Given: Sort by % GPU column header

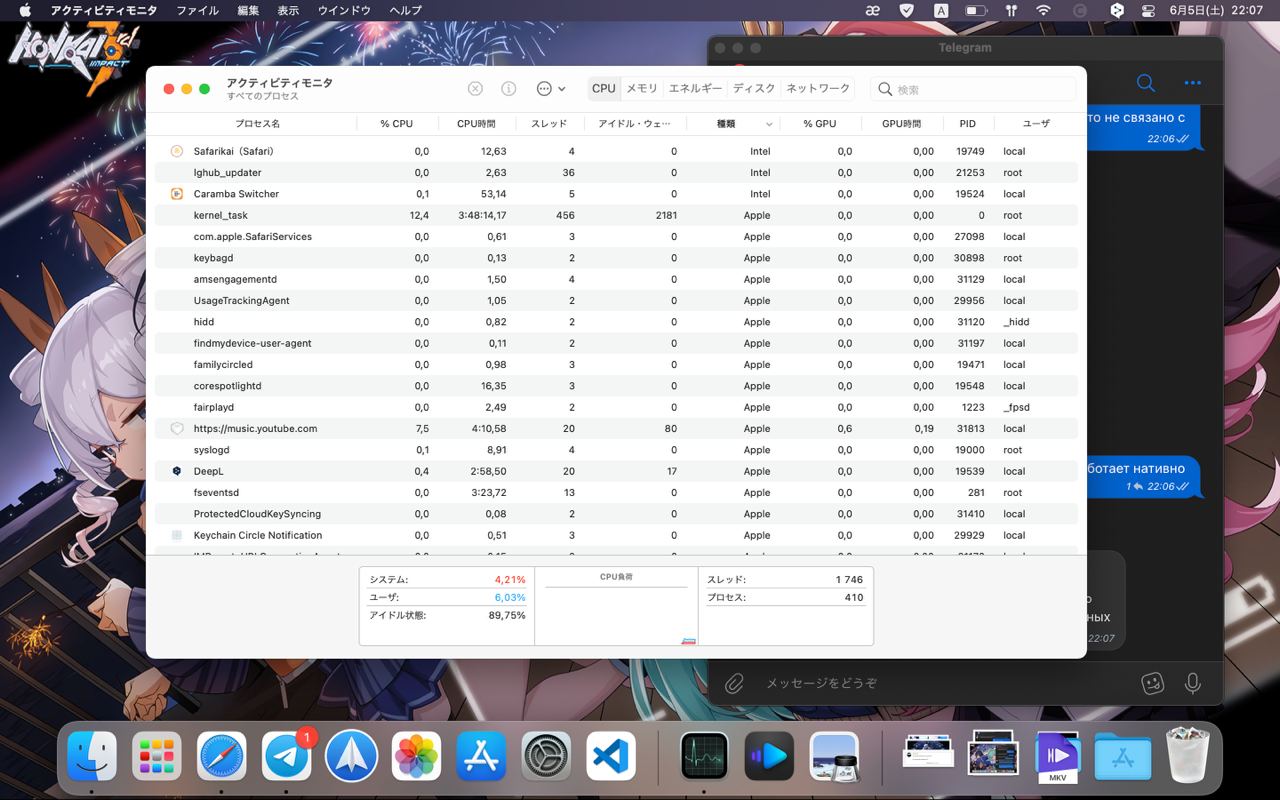Looking at the screenshot, I should point(820,124).
